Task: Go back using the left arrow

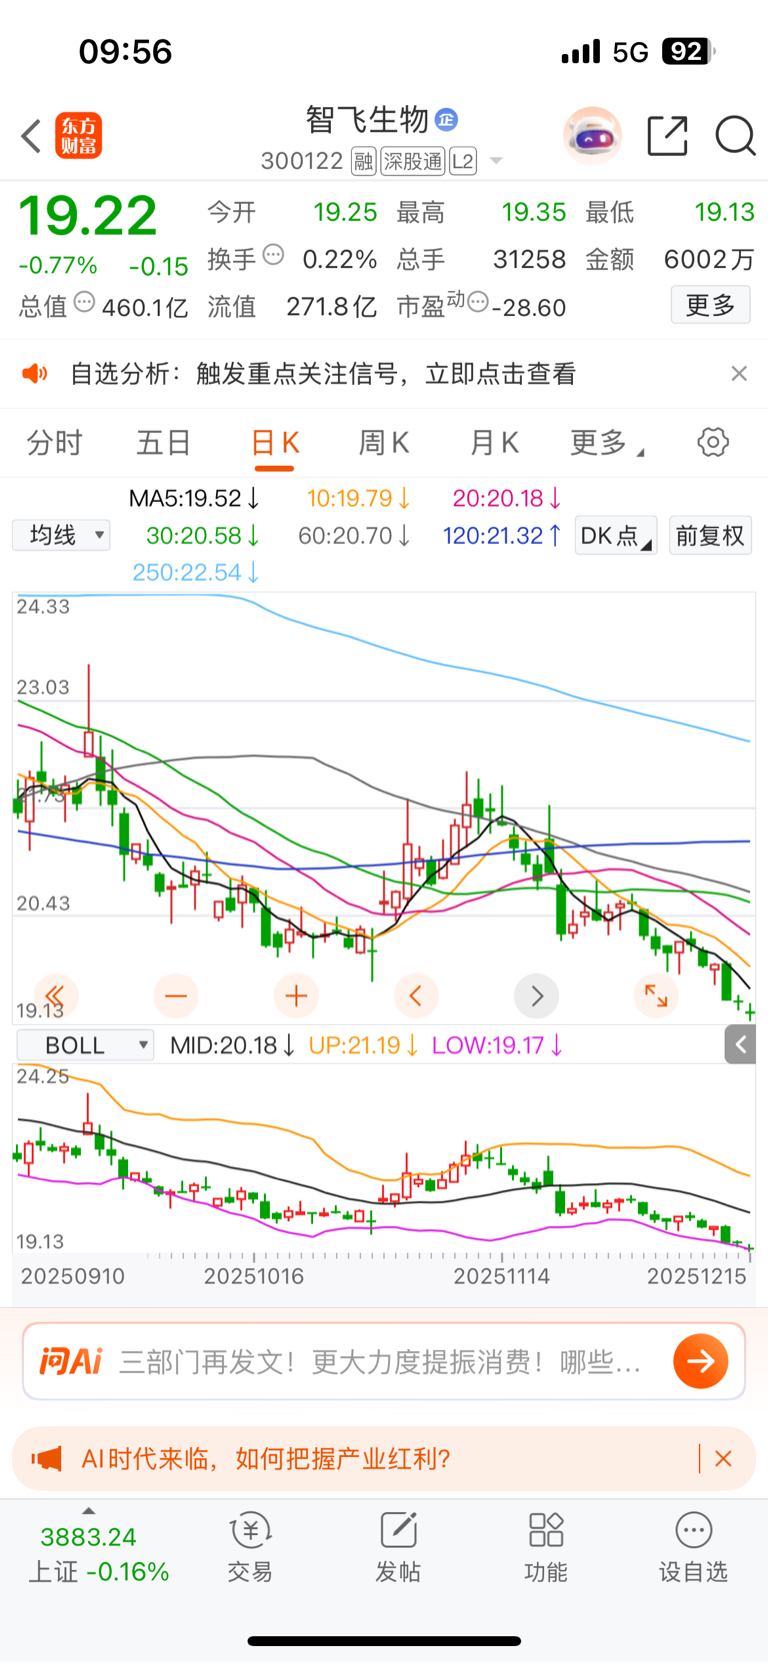Action: click(31, 136)
